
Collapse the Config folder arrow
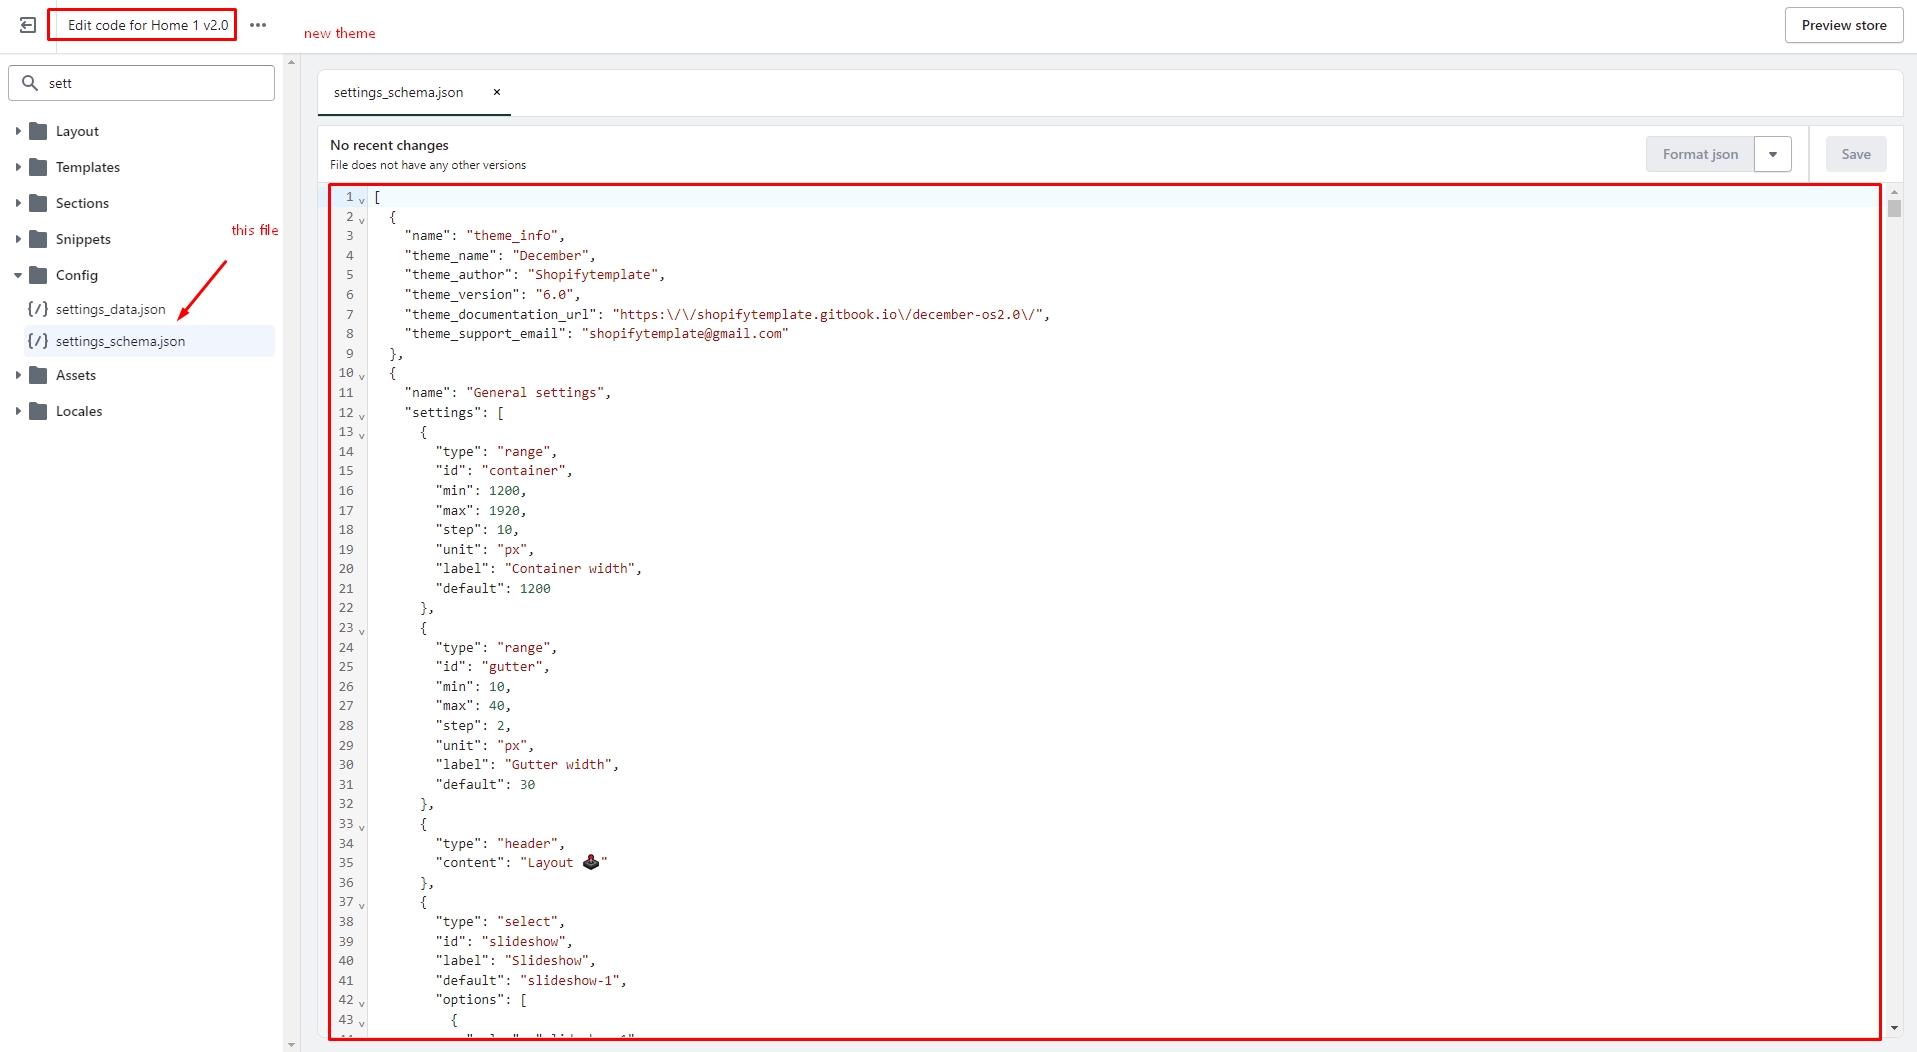(x=18, y=275)
